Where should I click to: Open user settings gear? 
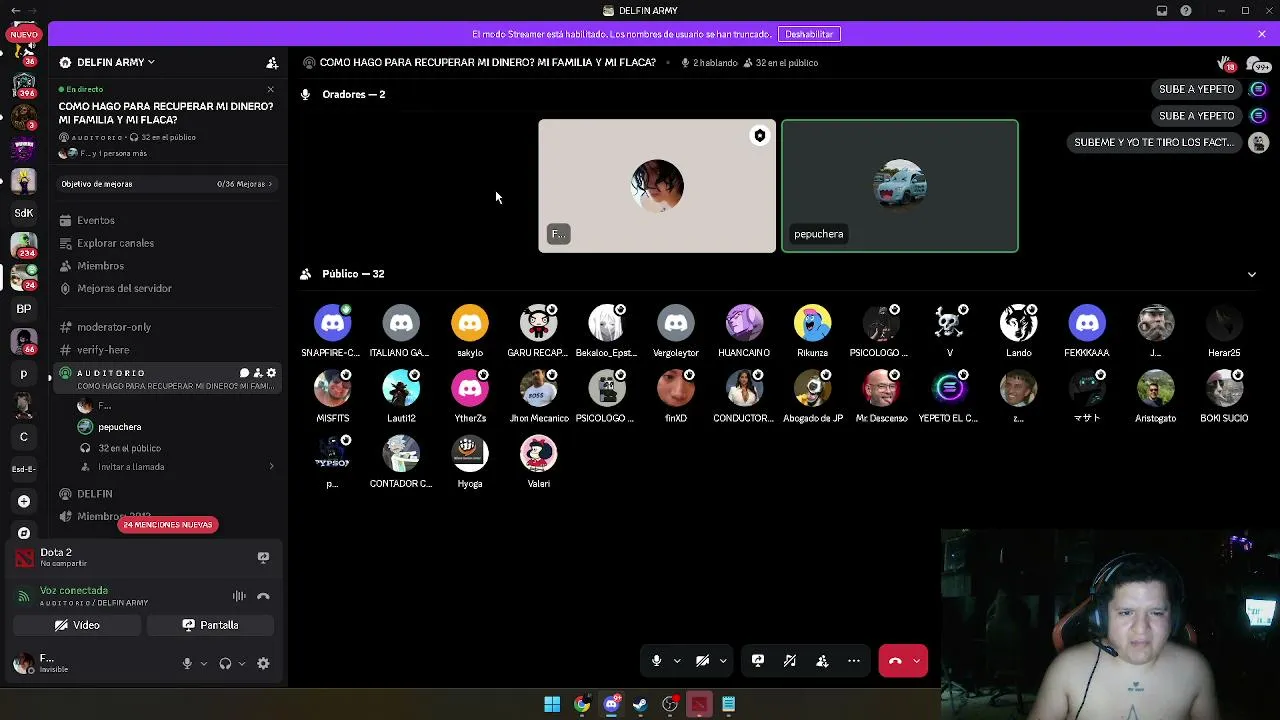[x=263, y=663]
